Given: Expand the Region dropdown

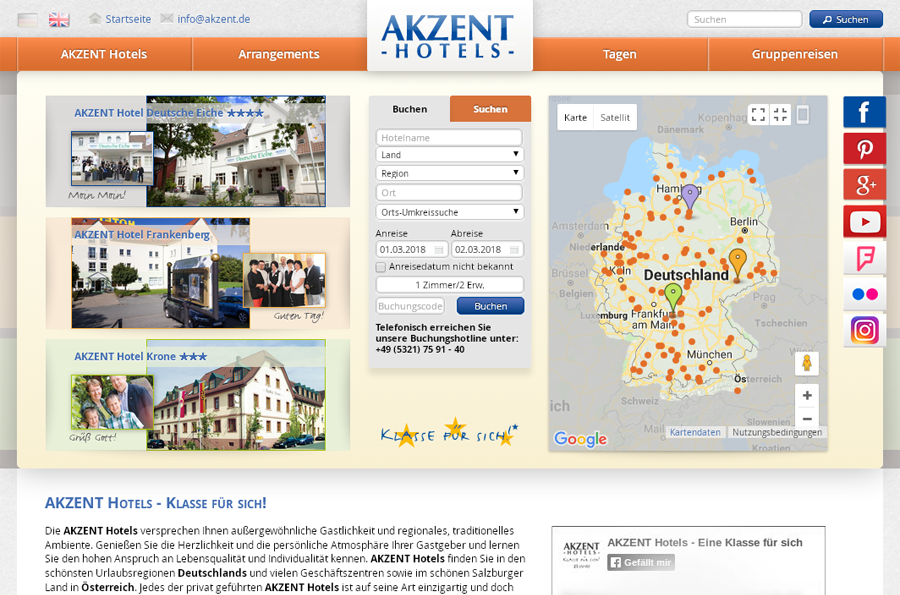Looking at the screenshot, I should (x=449, y=173).
